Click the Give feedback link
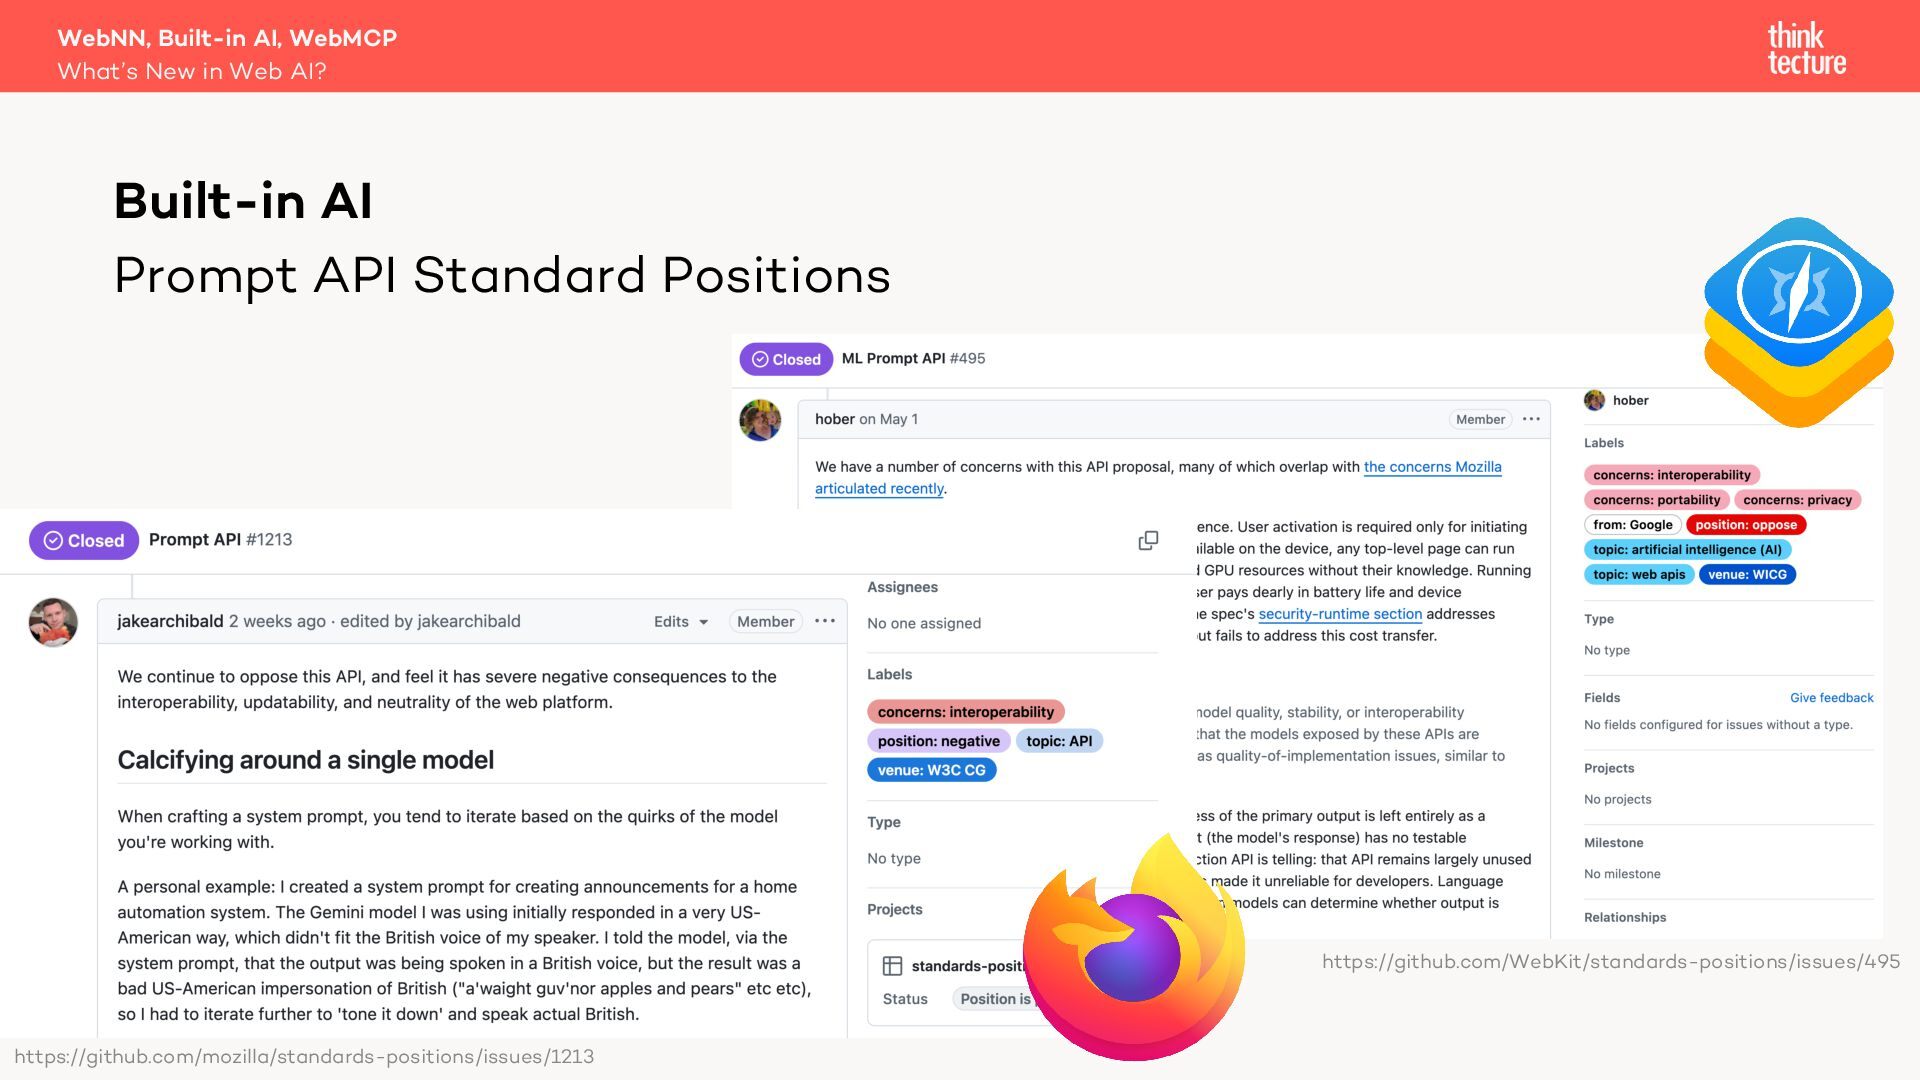The width and height of the screenshot is (1920, 1080). [1831, 698]
